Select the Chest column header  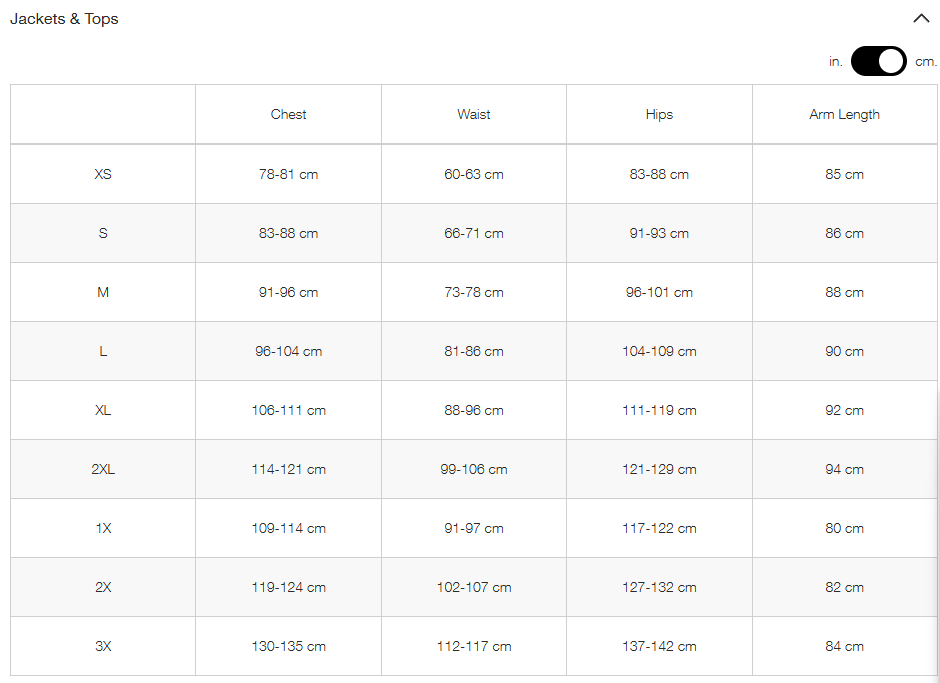(x=288, y=114)
